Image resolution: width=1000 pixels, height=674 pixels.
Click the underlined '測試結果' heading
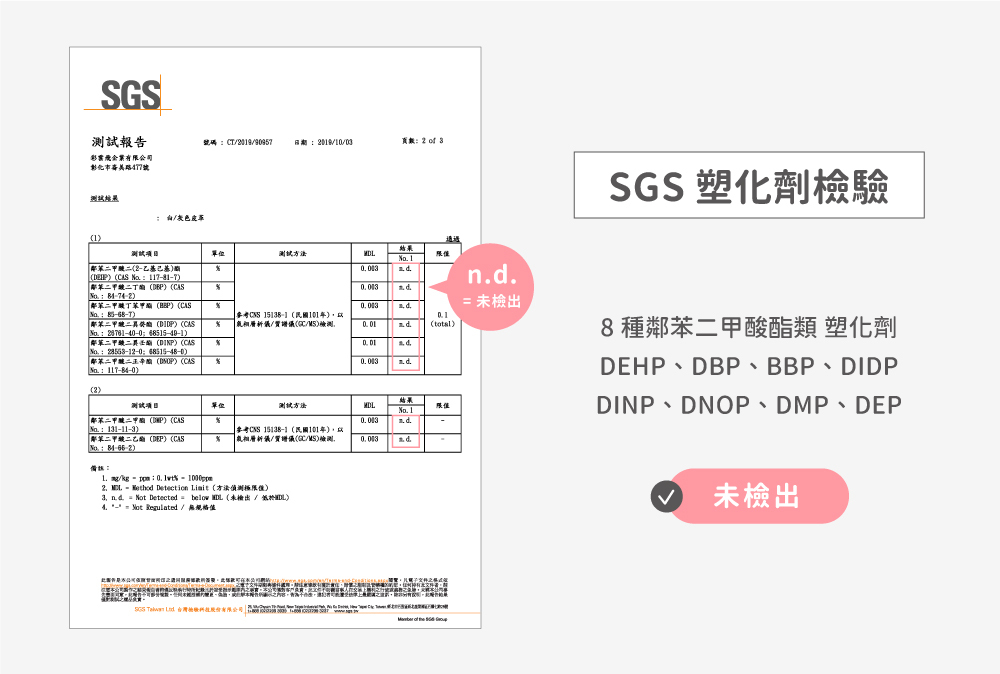pos(104,198)
